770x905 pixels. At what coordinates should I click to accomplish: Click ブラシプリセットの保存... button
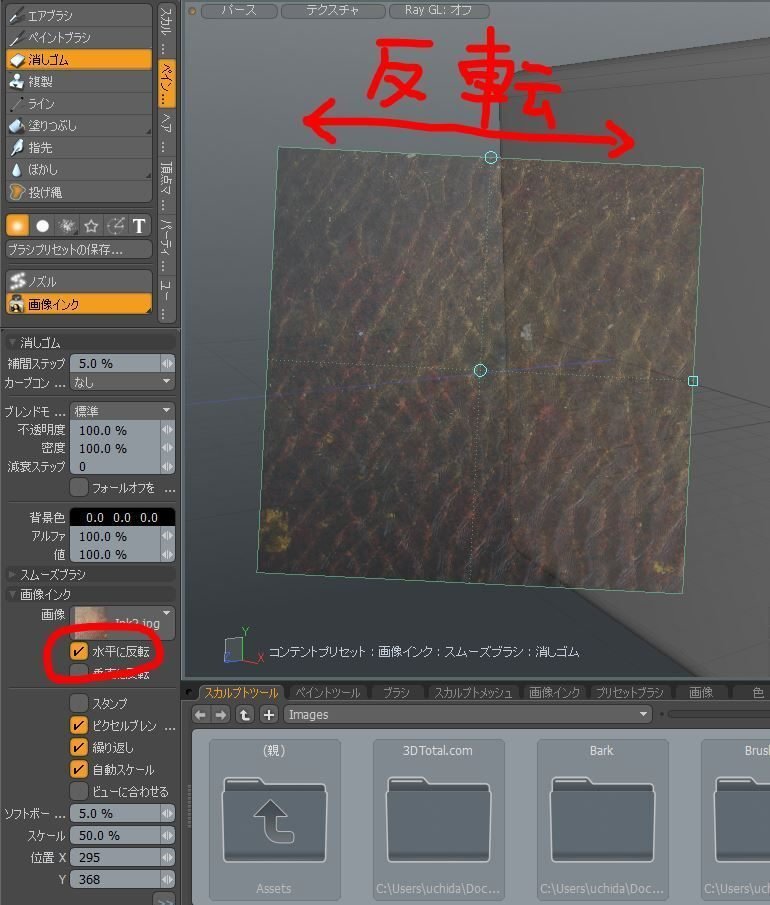tap(79, 249)
